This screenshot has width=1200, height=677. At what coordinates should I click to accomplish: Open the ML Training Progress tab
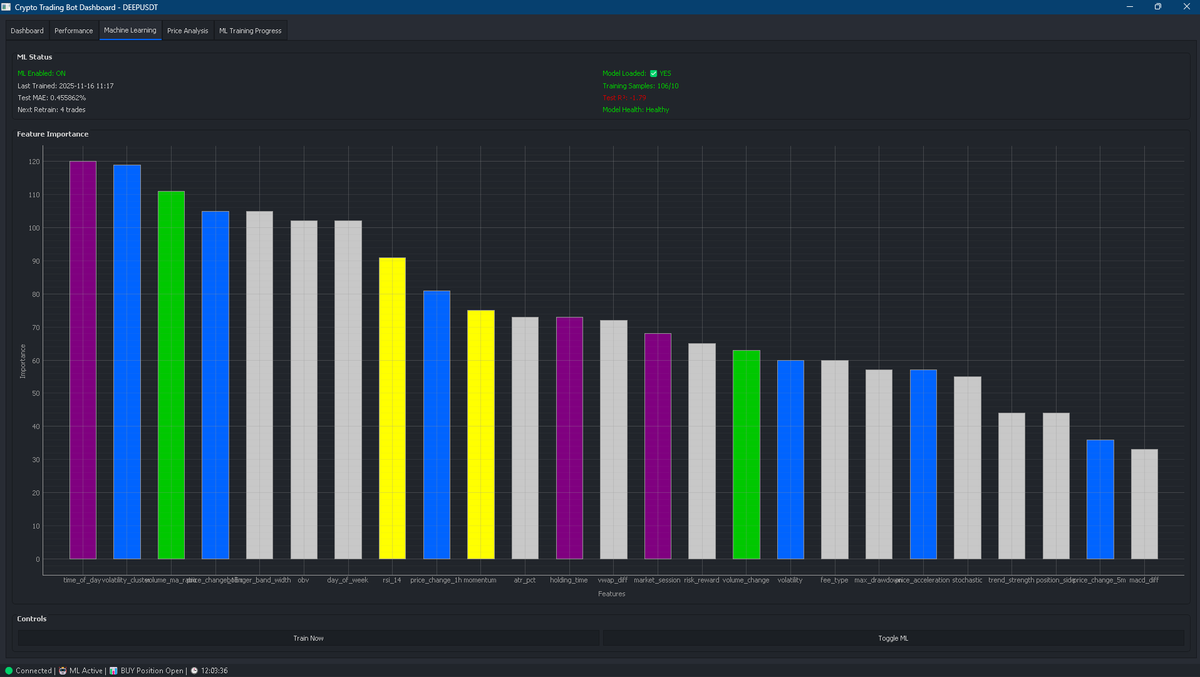click(250, 31)
